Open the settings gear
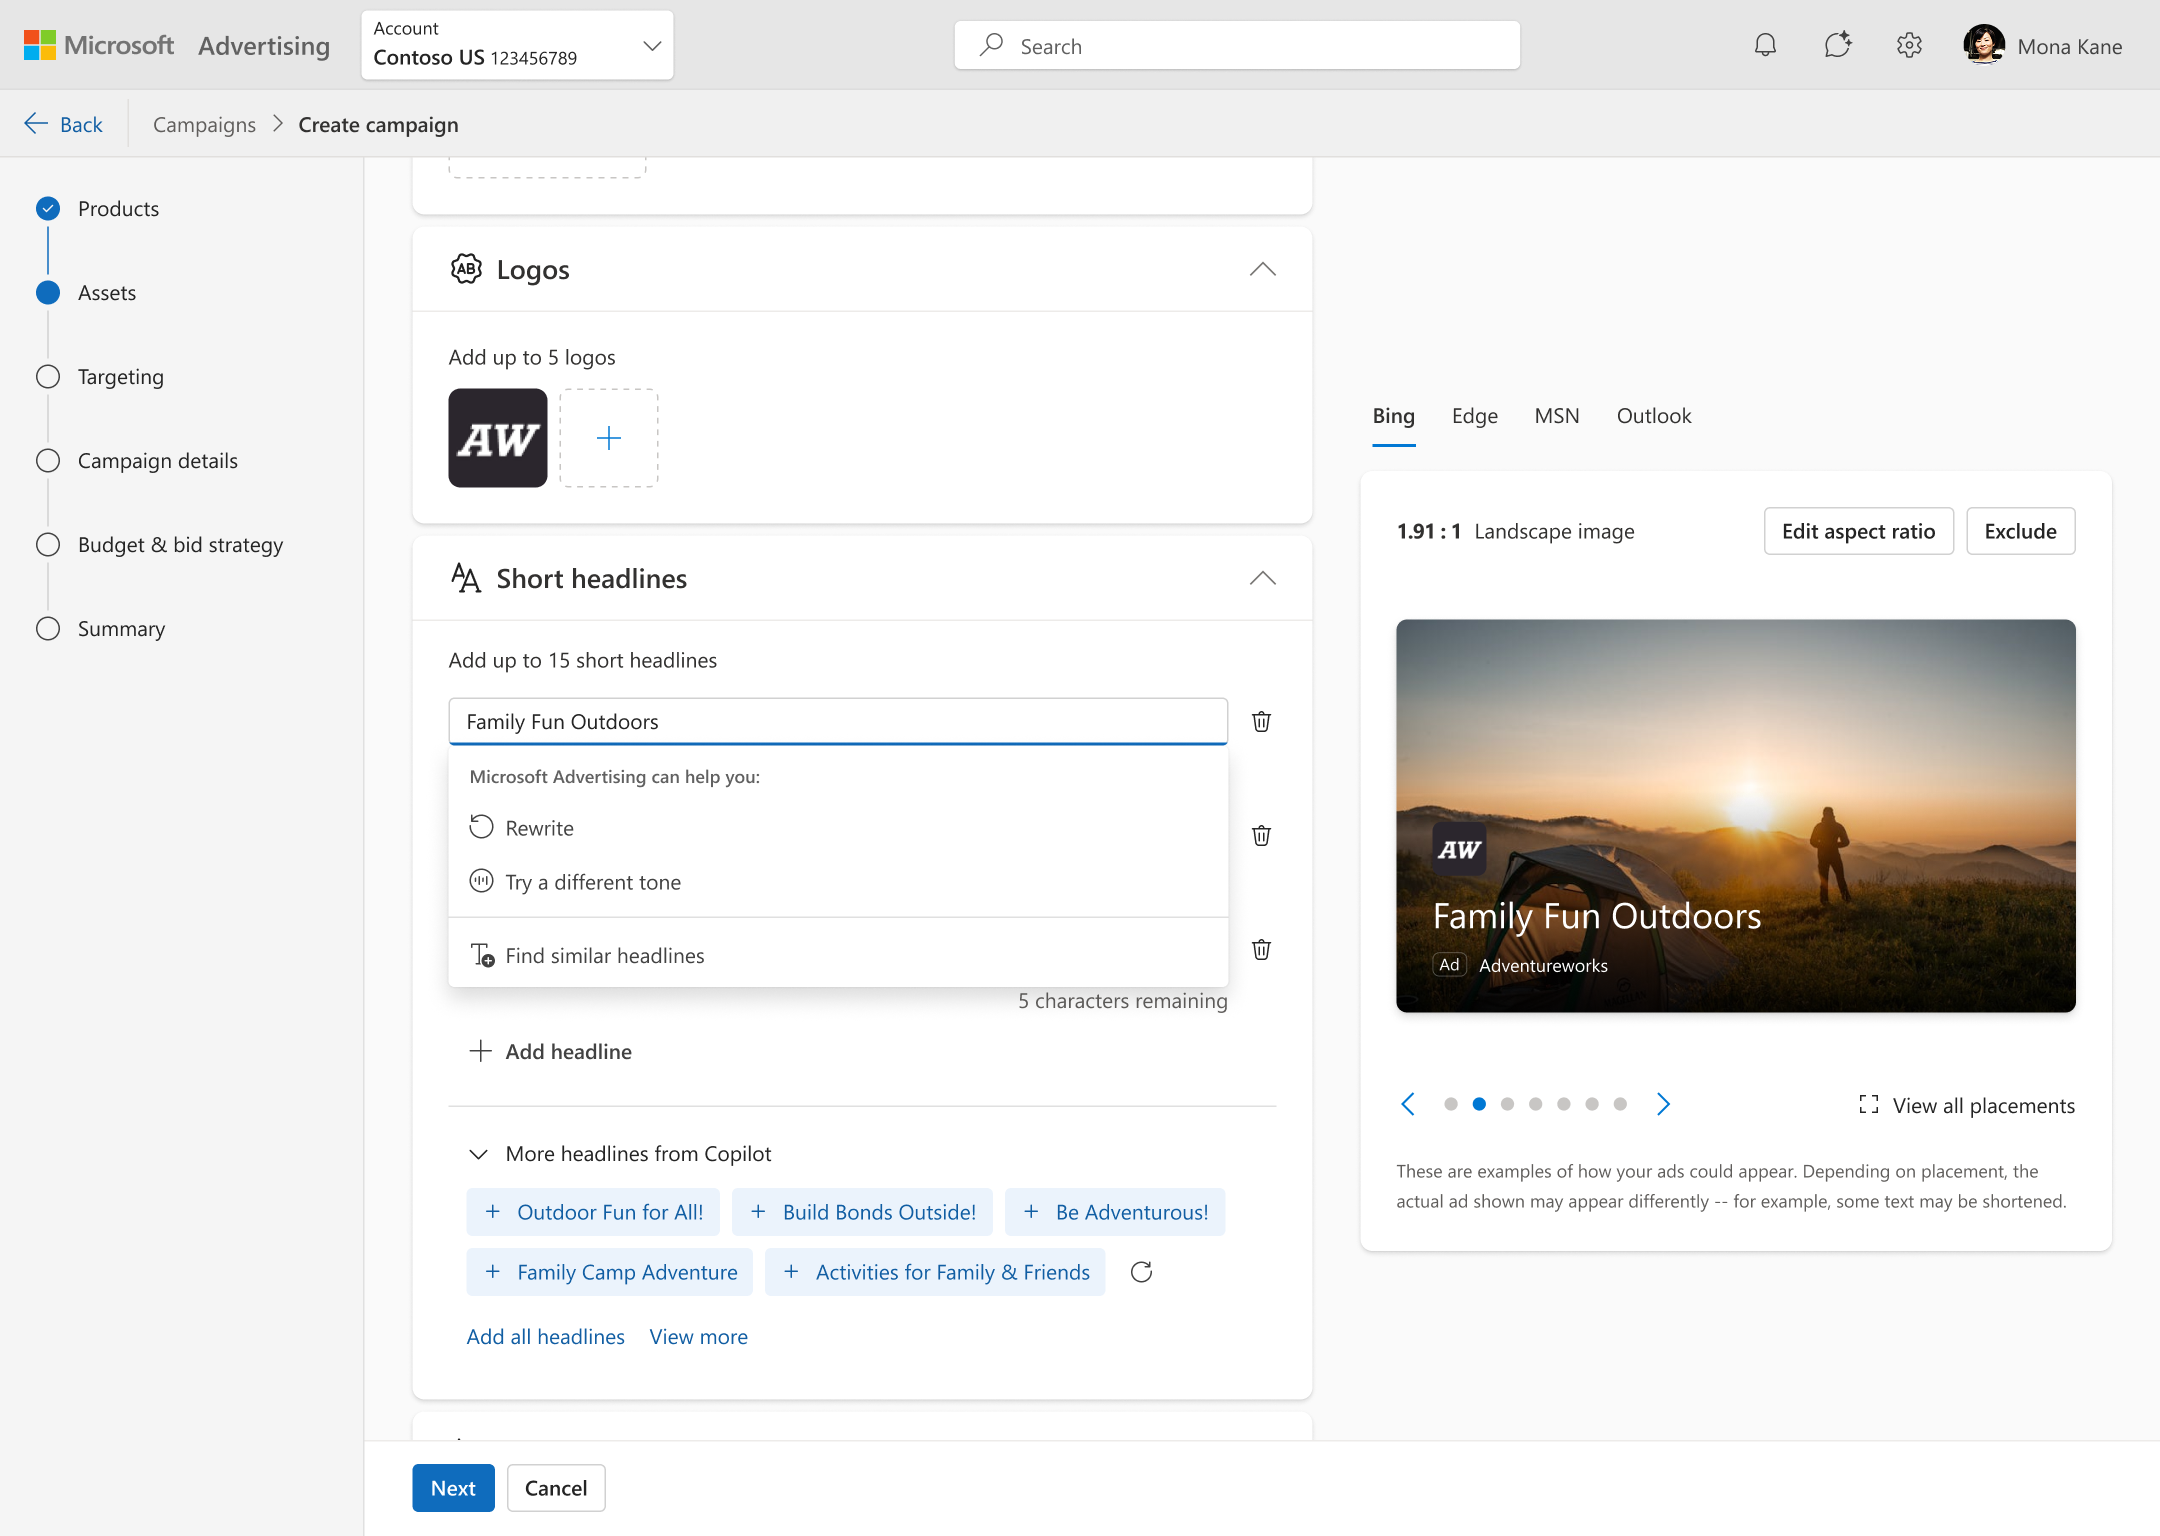 pyautogui.click(x=1909, y=46)
